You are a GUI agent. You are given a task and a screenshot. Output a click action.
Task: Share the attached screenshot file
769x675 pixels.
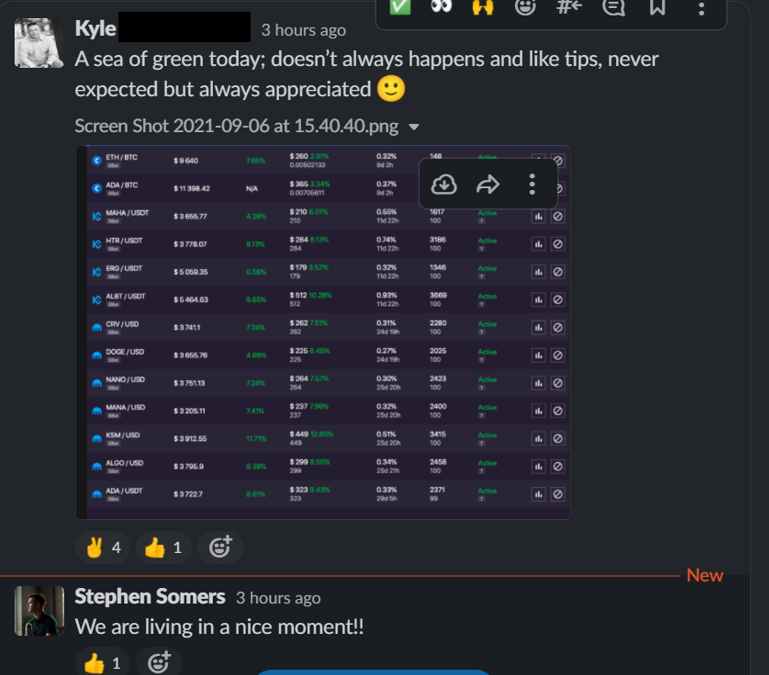(x=488, y=184)
